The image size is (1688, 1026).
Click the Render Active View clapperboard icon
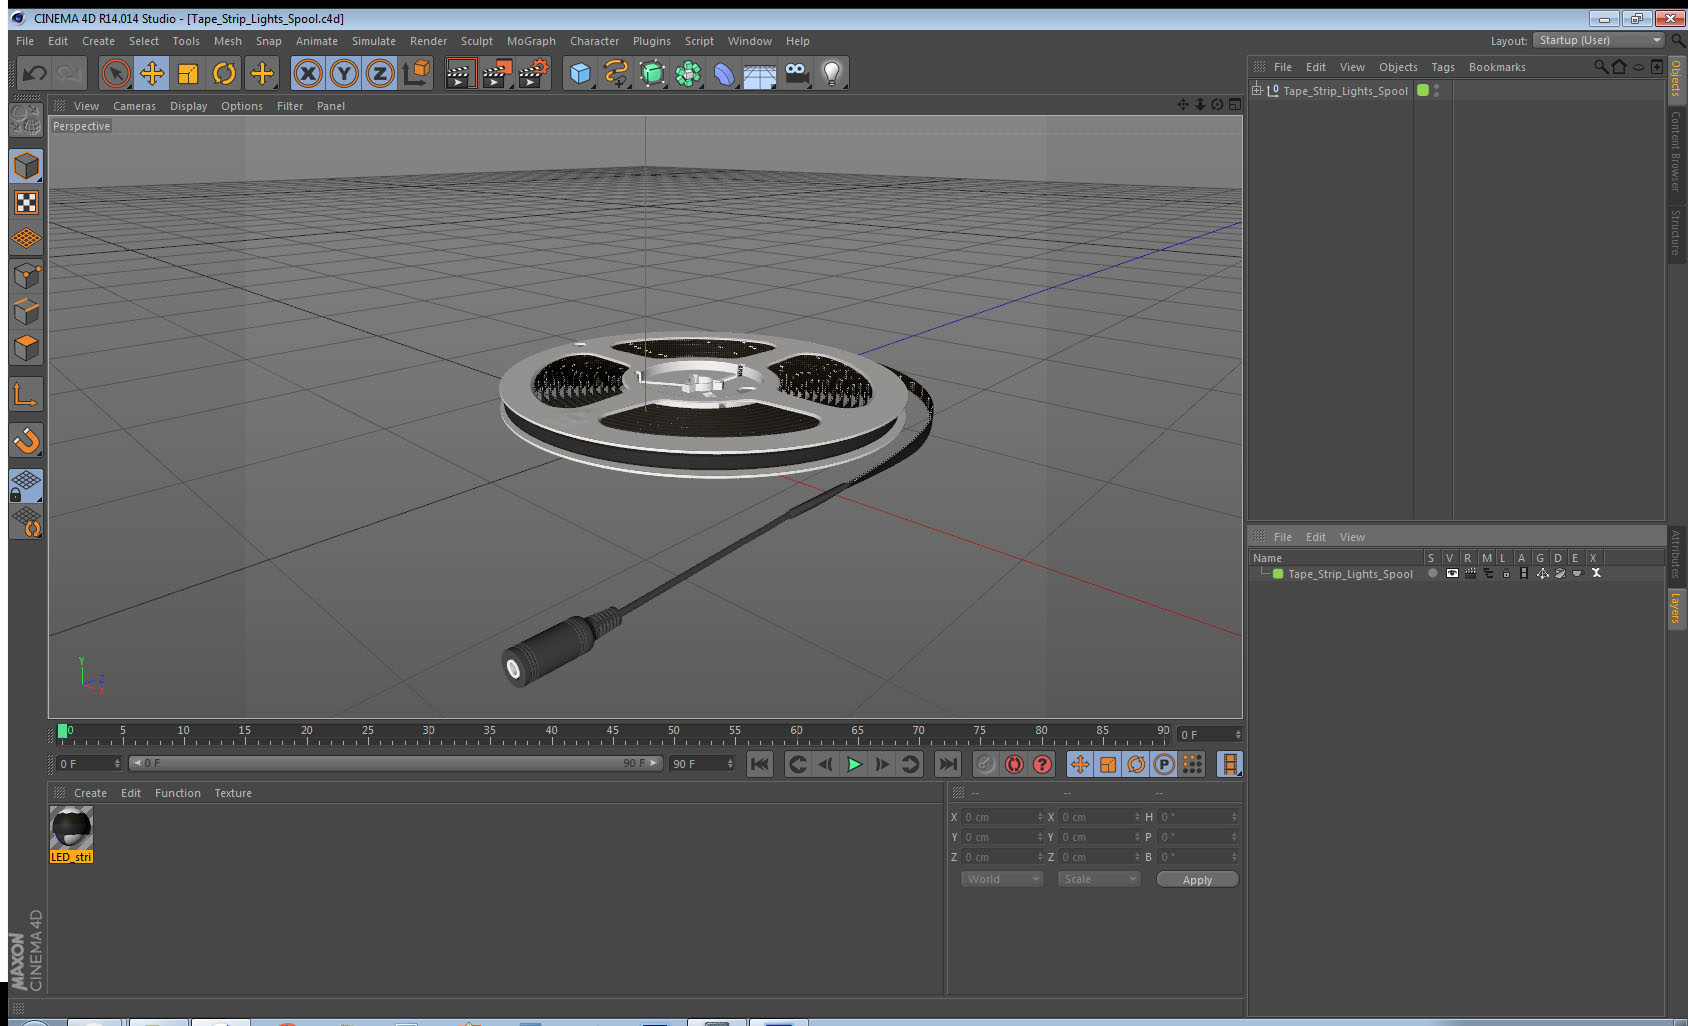pos(459,73)
